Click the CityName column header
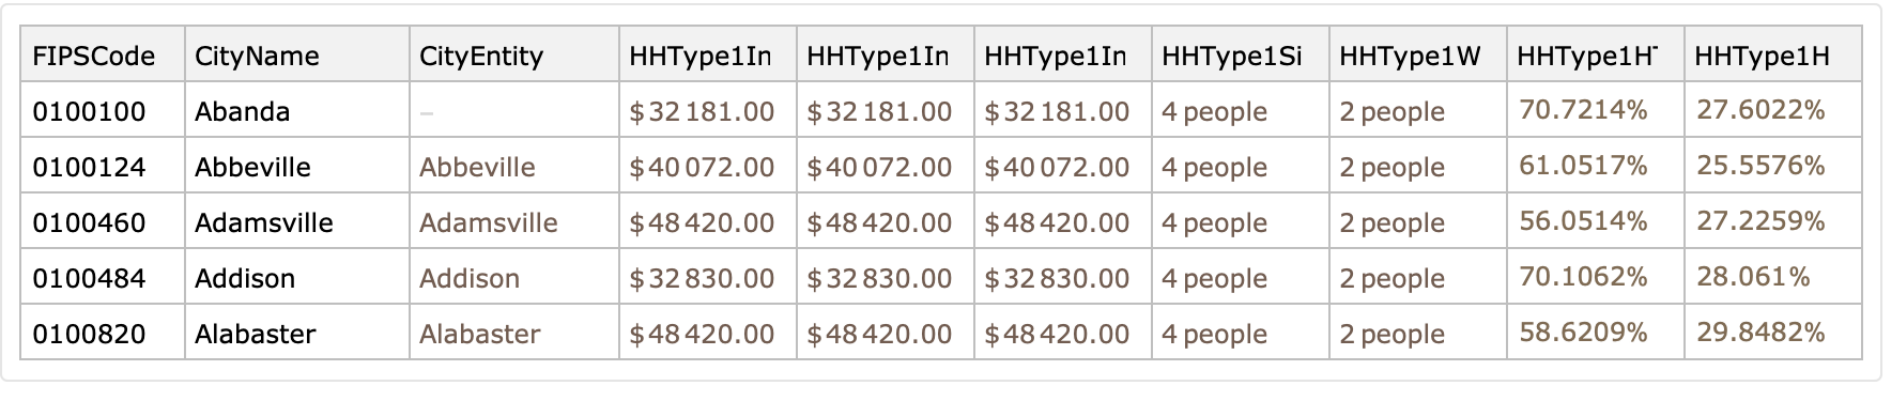 256,56
